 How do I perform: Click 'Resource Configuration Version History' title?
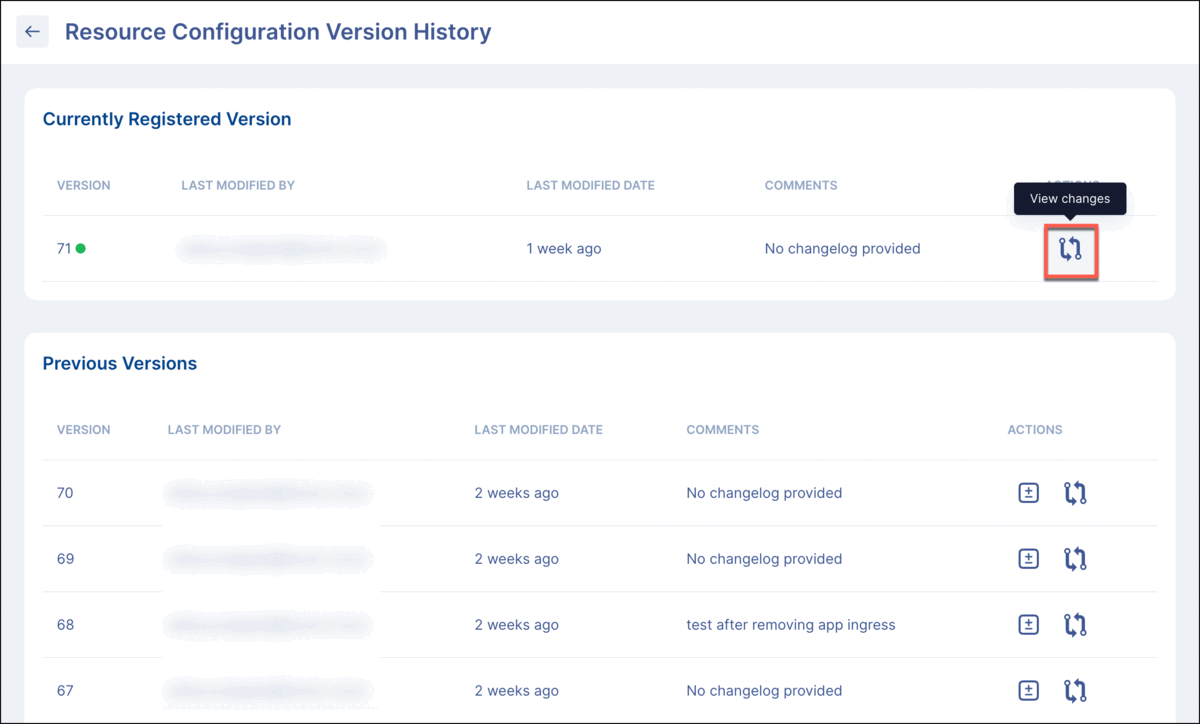[x=278, y=32]
